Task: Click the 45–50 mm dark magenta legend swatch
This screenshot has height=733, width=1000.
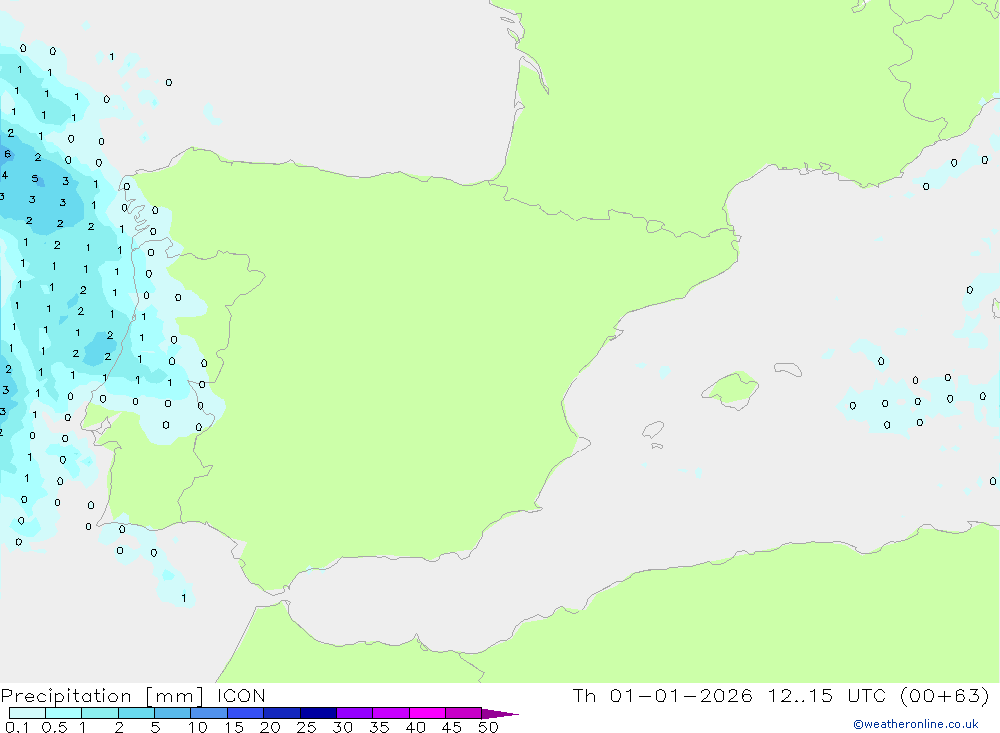Action: (464, 713)
